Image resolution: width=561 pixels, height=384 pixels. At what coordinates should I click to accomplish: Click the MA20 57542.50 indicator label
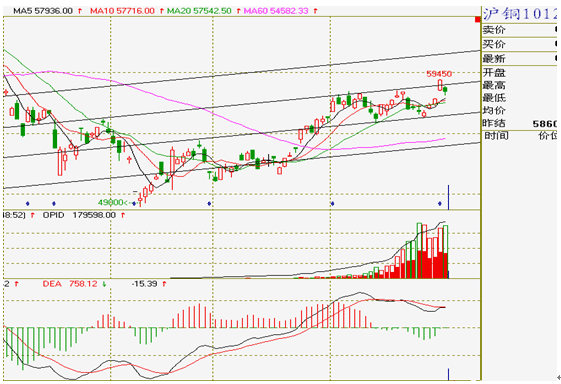pyautogui.click(x=199, y=11)
